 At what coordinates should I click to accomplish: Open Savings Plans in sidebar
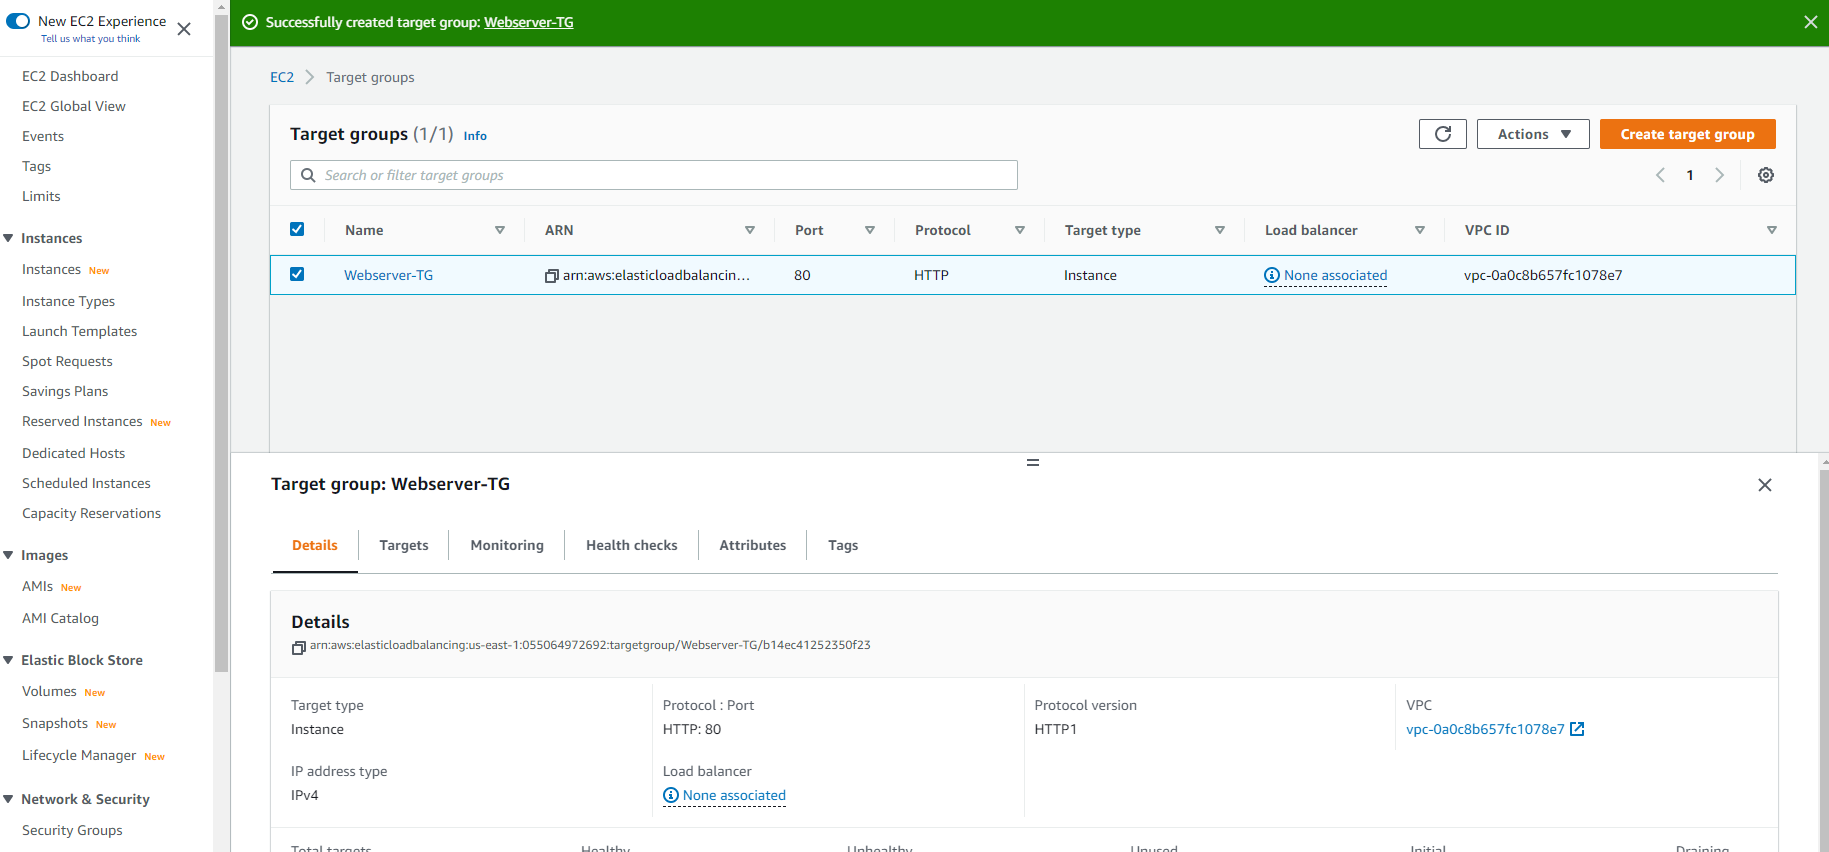[65, 391]
